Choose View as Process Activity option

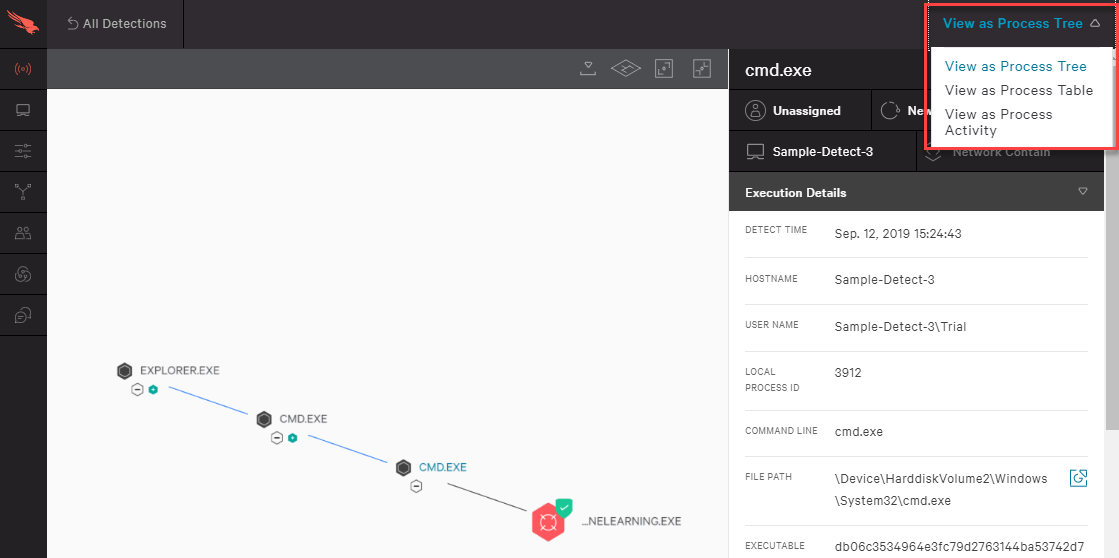click(998, 122)
